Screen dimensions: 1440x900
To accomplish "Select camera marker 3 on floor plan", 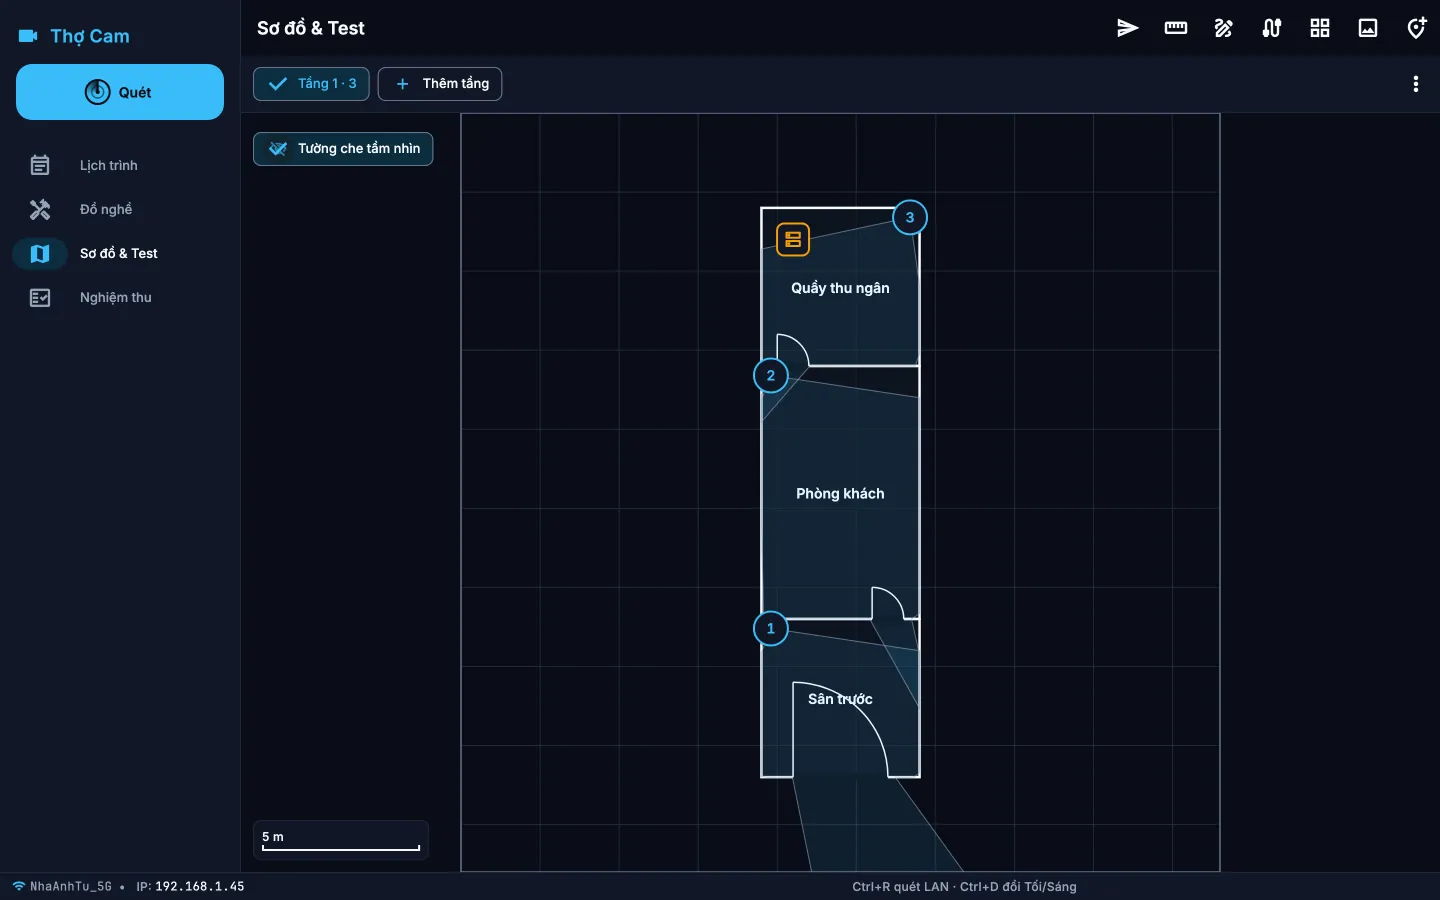I will click(910, 217).
